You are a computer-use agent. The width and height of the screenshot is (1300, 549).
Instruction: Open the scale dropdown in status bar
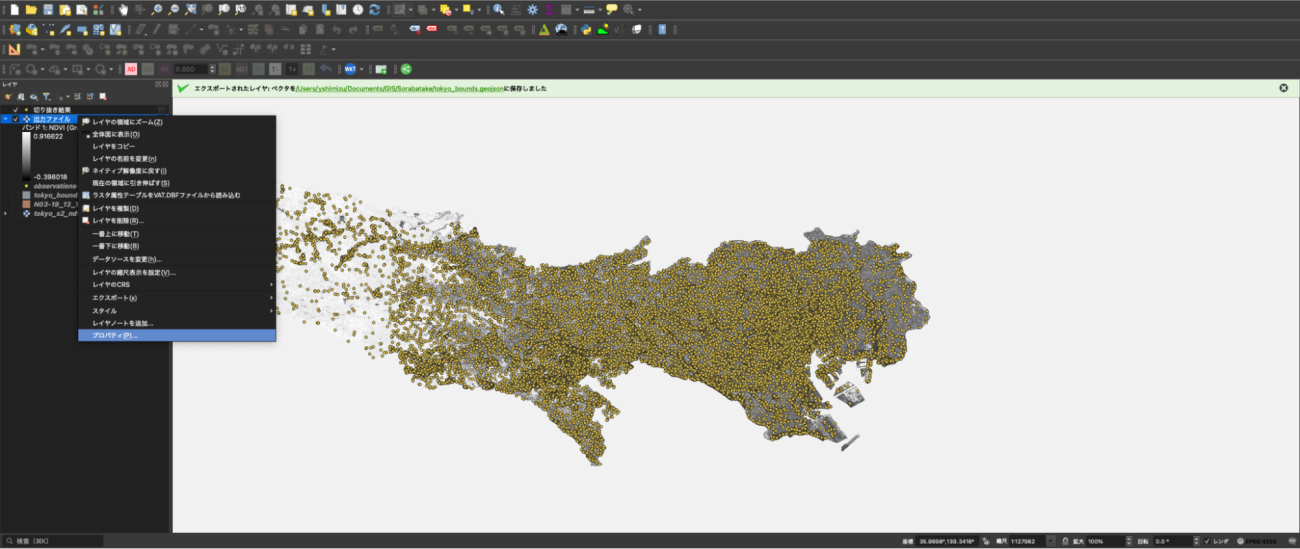(1050, 541)
